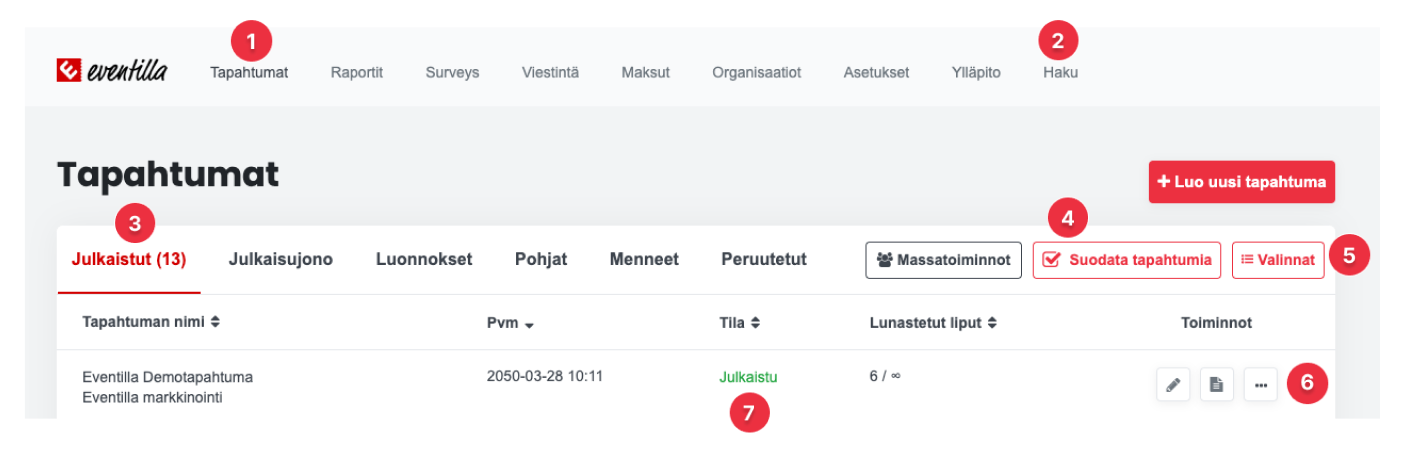
Task: Sort by Tapahtuman nimi column arrows
Action: [x=214, y=323]
